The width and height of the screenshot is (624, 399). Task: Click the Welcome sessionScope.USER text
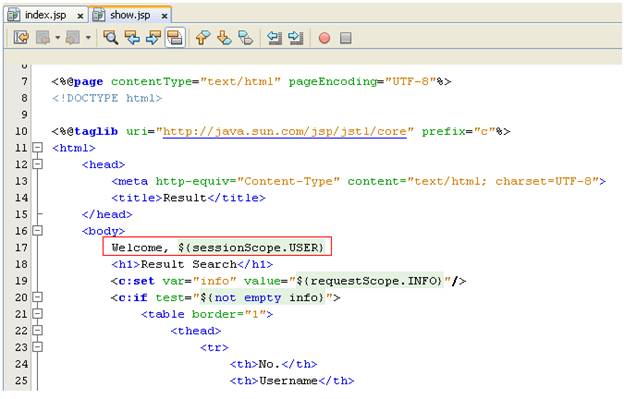click(x=217, y=247)
